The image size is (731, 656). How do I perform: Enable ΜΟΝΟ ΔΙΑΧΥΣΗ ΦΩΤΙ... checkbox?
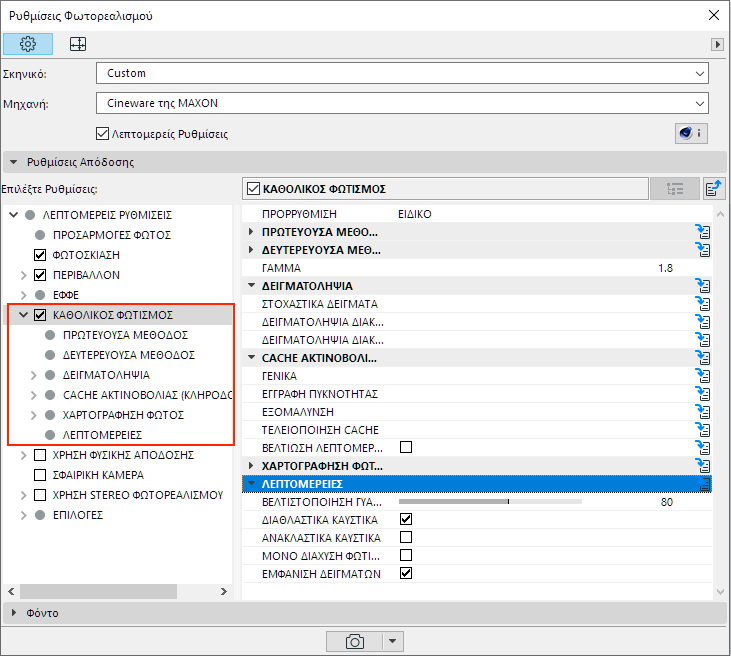click(x=406, y=555)
